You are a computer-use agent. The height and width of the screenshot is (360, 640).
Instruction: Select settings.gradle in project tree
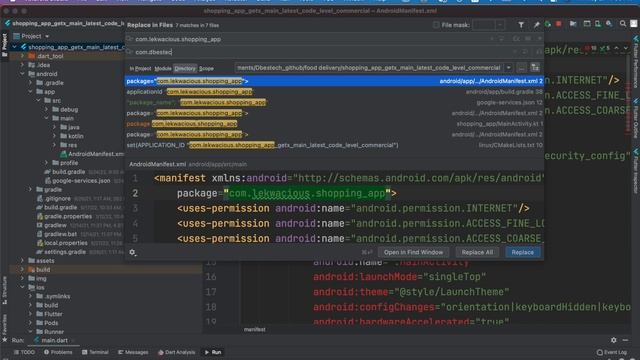[x=61, y=252]
